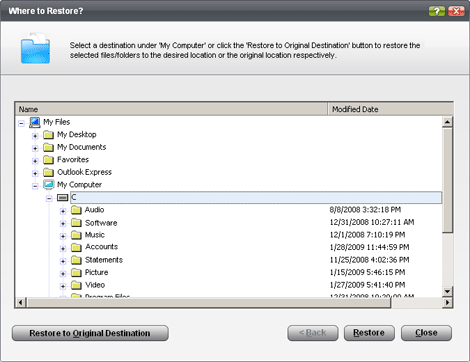Click the horizontal scrollbar left arrow
The width and height of the screenshot is (470, 362).
(x=21, y=303)
